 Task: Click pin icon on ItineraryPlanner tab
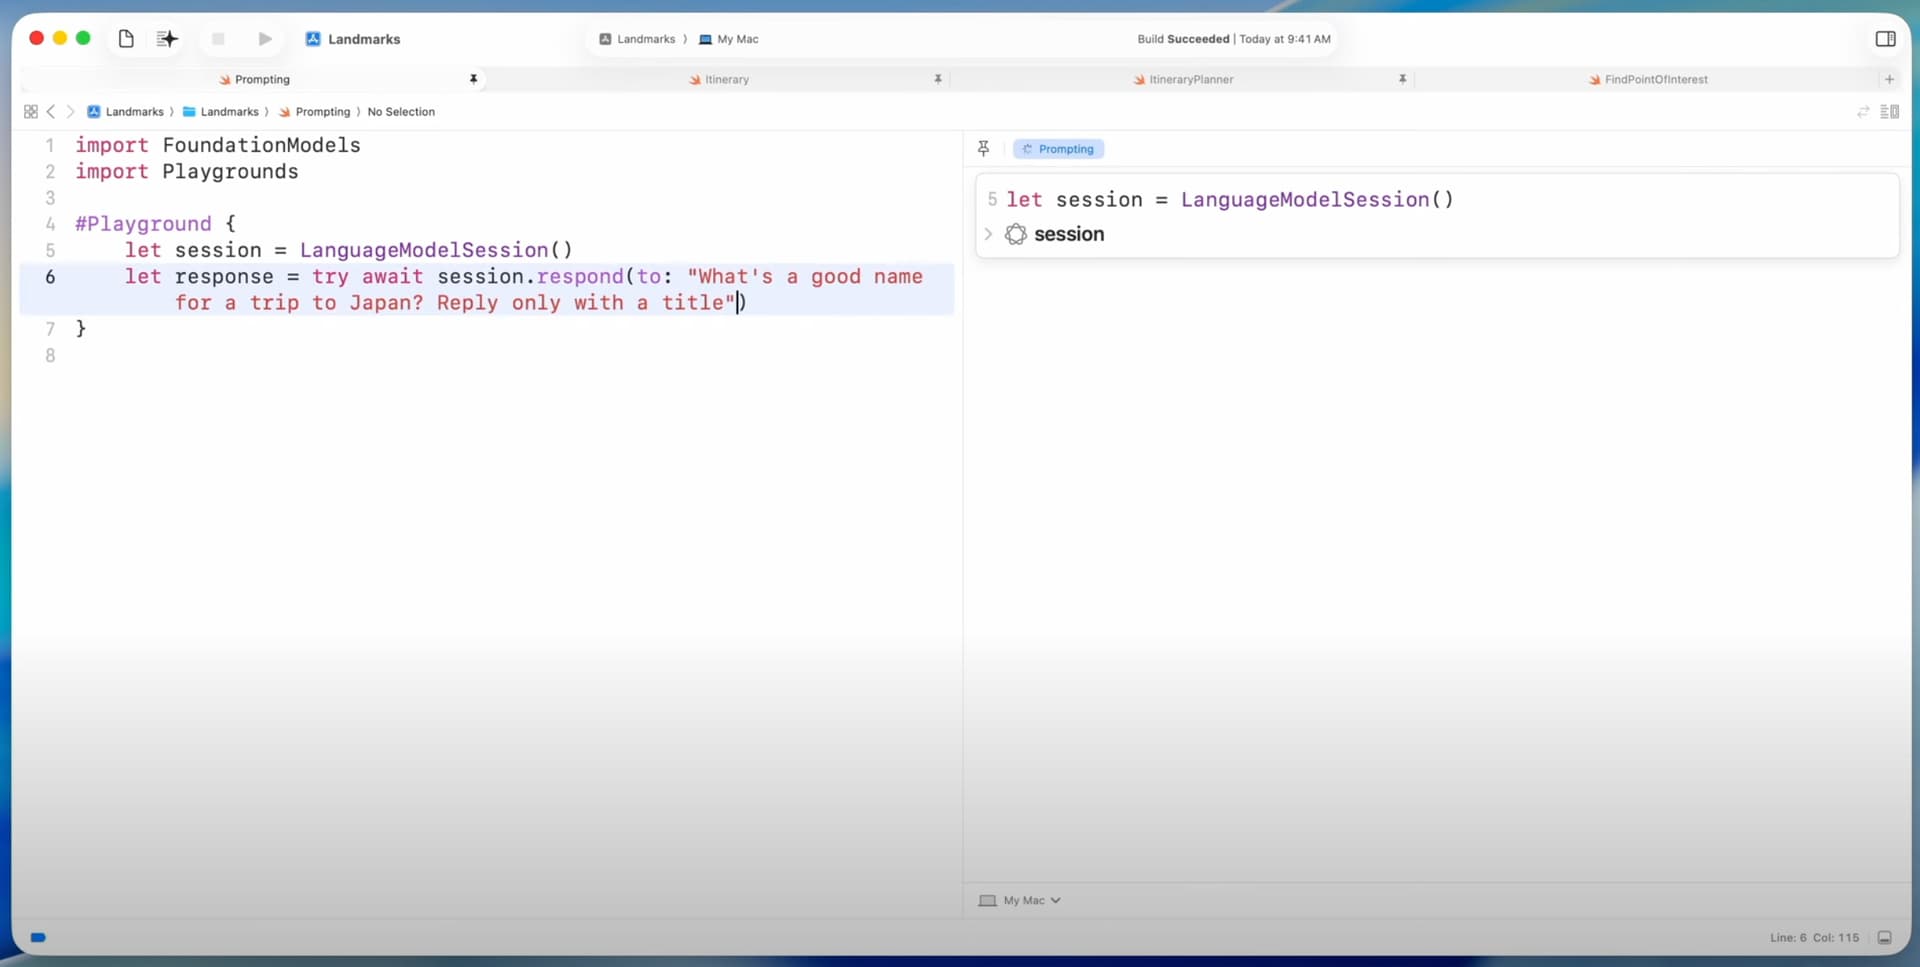point(1402,79)
